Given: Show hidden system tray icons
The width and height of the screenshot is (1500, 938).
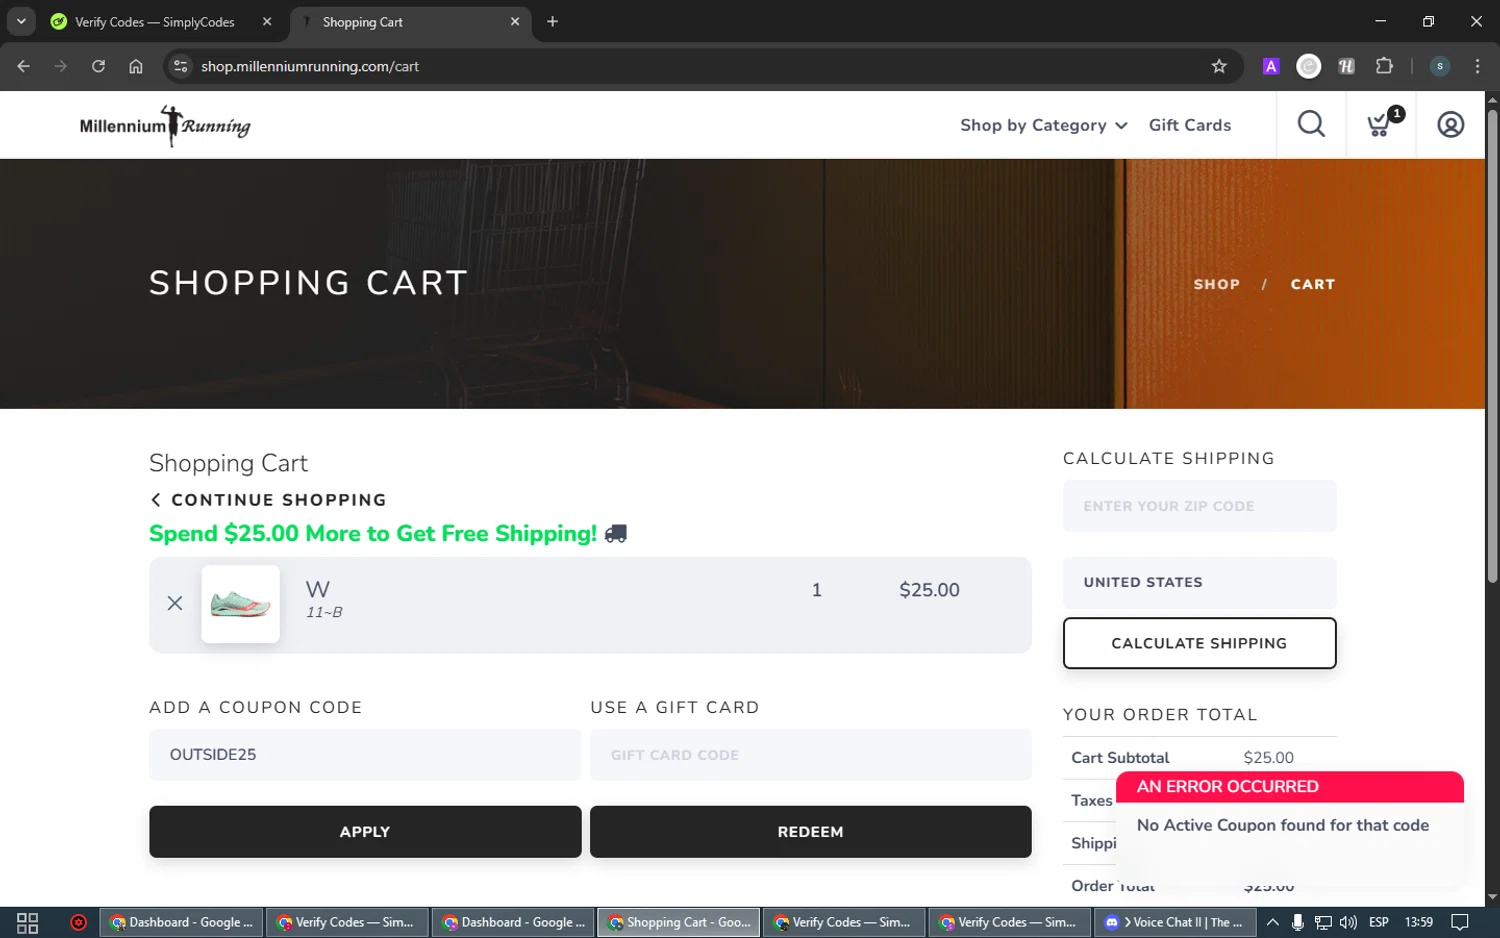Looking at the screenshot, I should point(1272,922).
